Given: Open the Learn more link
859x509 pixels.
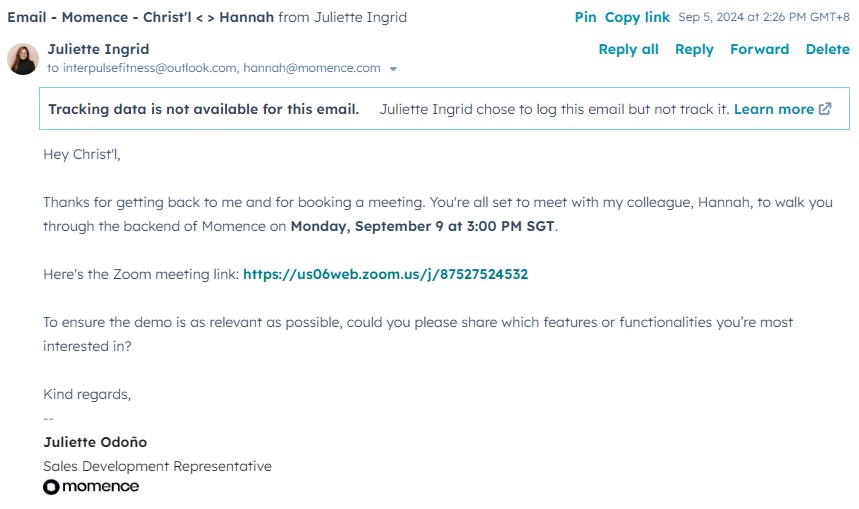Looking at the screenshot, I should click(x=773, y=109).
